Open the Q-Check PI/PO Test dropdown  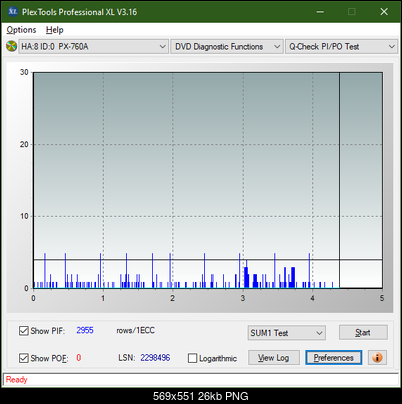point(341,47)
